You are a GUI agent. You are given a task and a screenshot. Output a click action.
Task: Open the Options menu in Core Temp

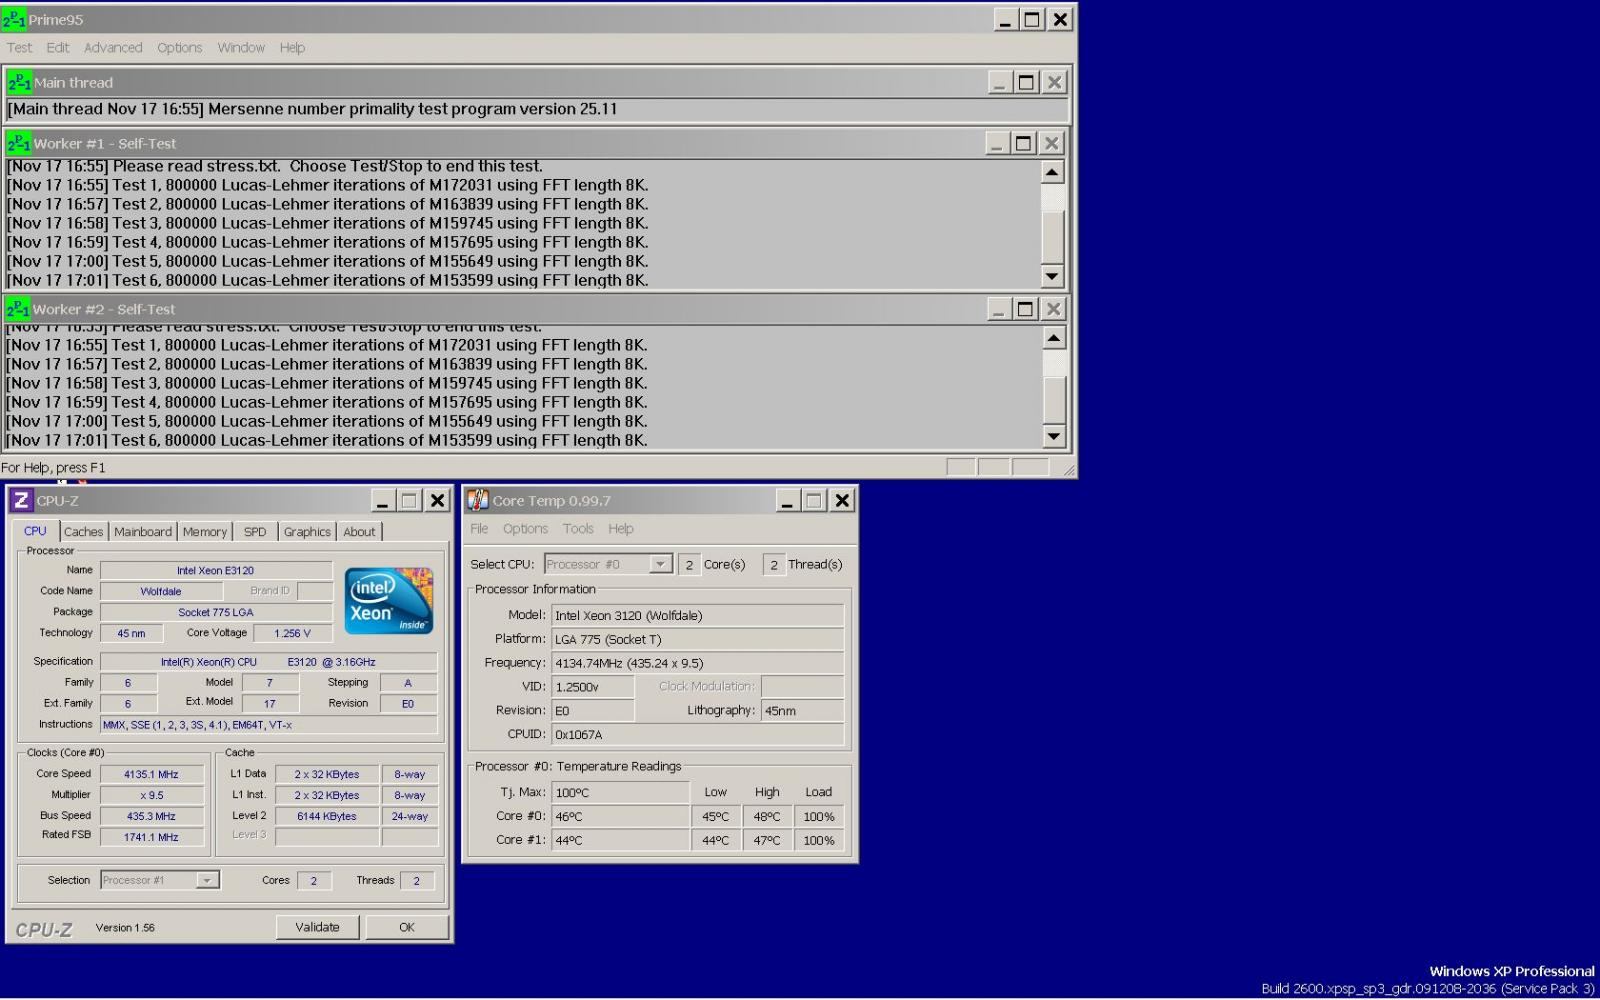[525, 528]
